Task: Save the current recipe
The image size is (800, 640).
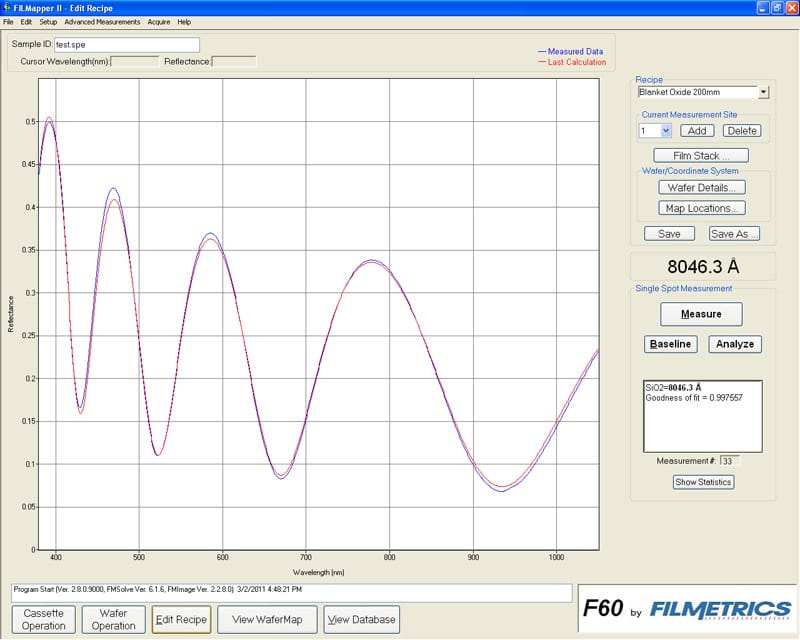Action: click(669, 234)
